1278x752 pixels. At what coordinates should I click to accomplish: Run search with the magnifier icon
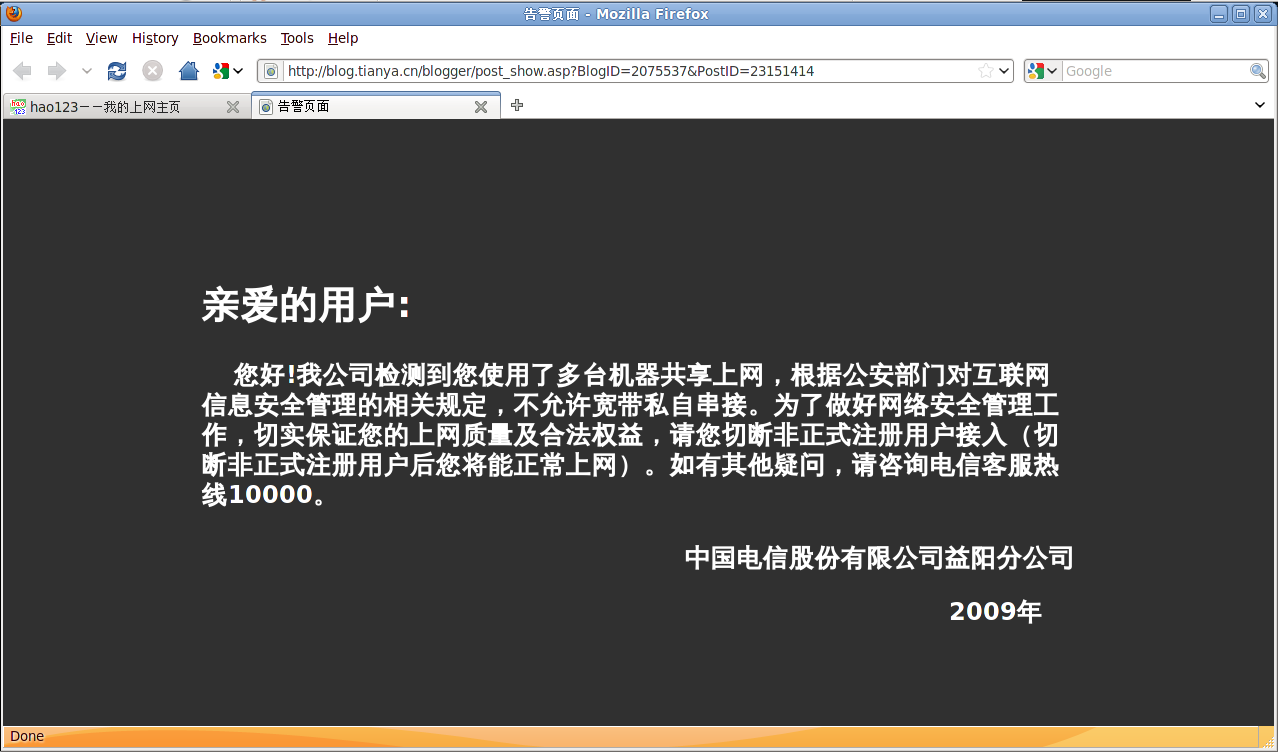pyautogui.click(x=1258, y=71)
